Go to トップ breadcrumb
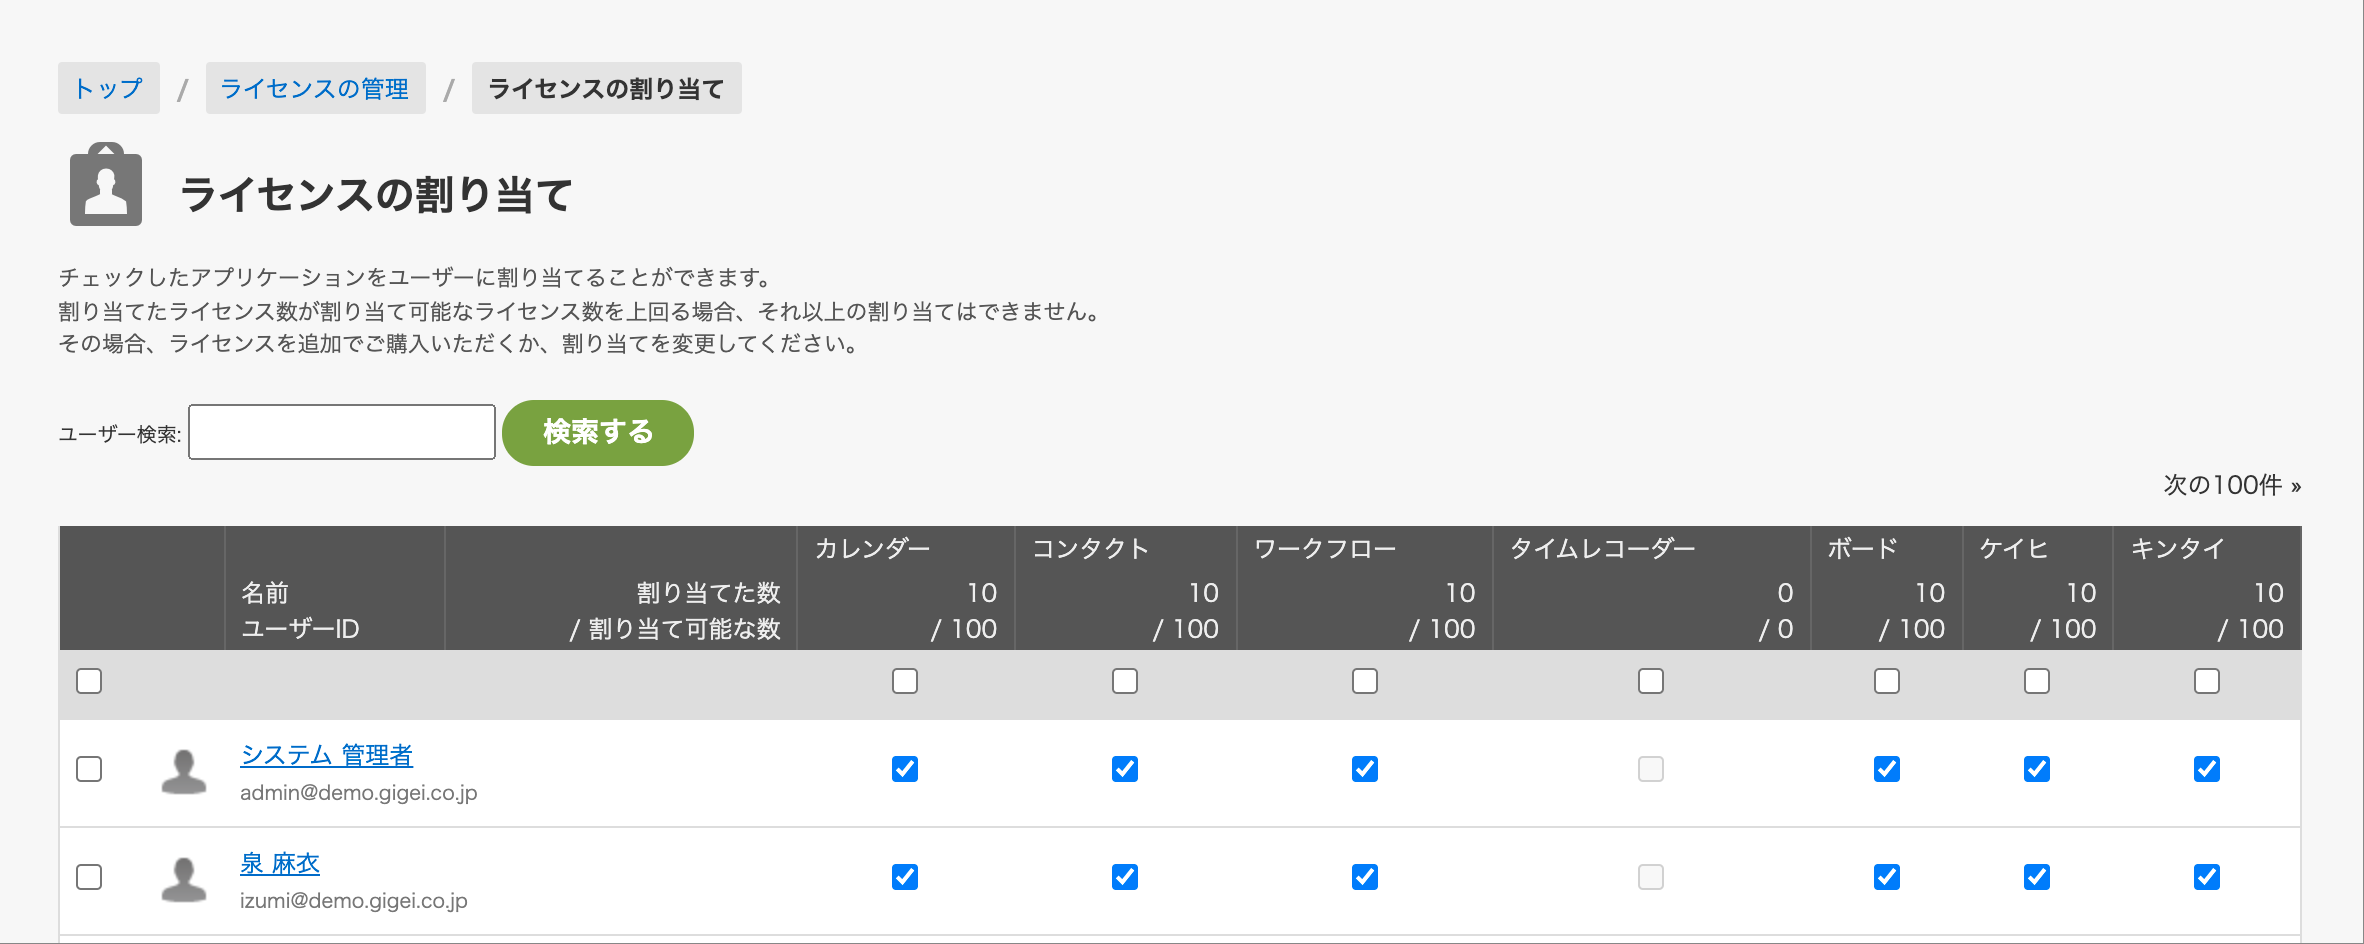This screenshot has height=944, width=2364. [109, 88]
